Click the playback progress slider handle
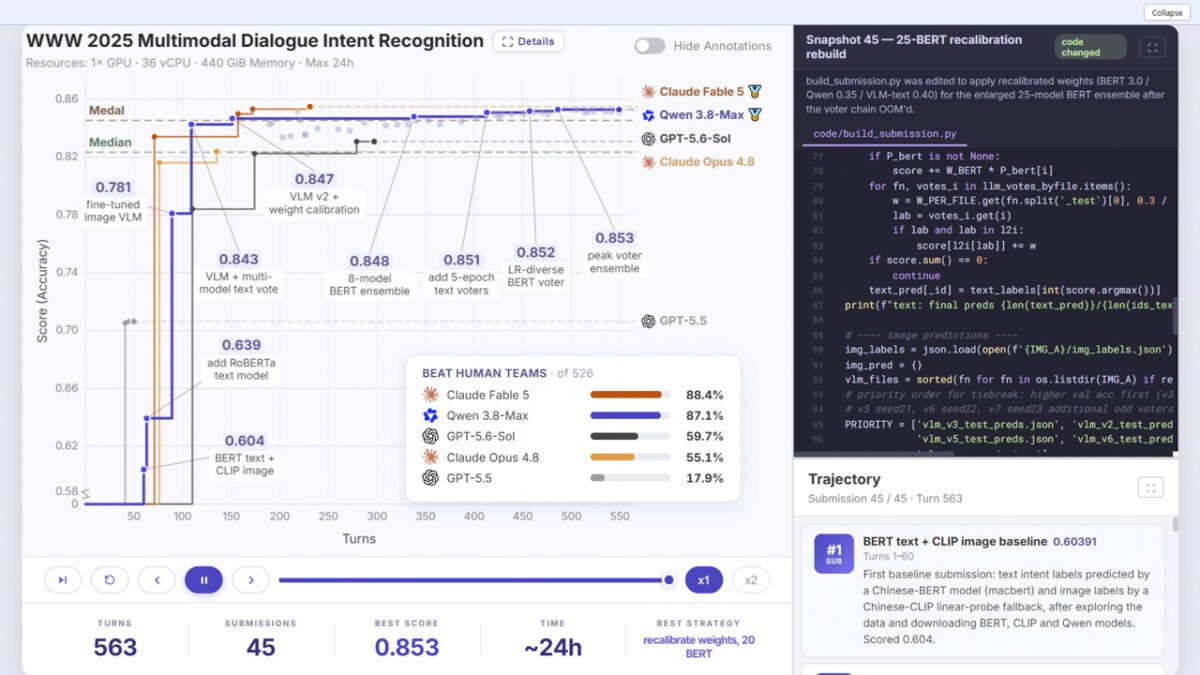 (x=669, y=579)
